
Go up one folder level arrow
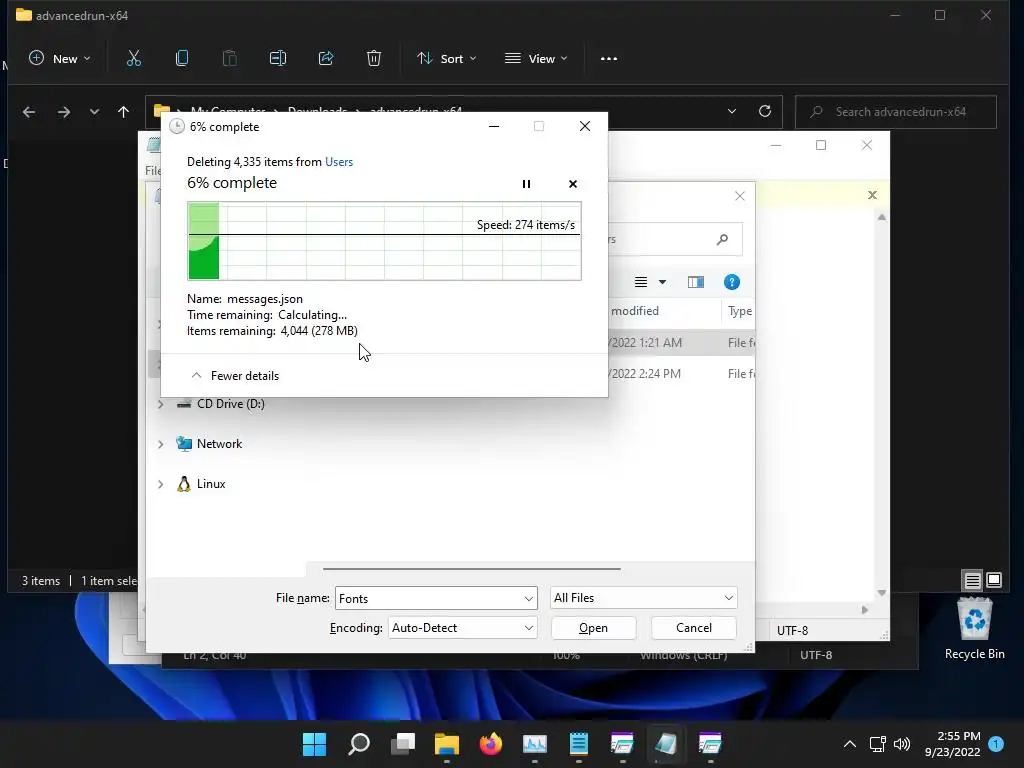click(123, 112)
